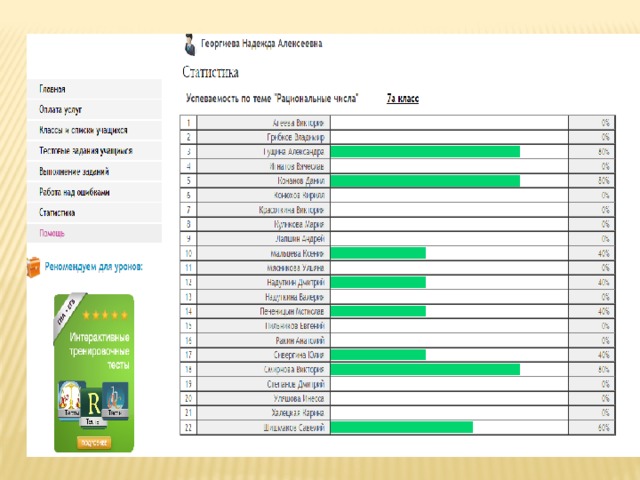Select Ракин Анатолий in row 16
Screen dimensions: 640x480
coord(264,340)
